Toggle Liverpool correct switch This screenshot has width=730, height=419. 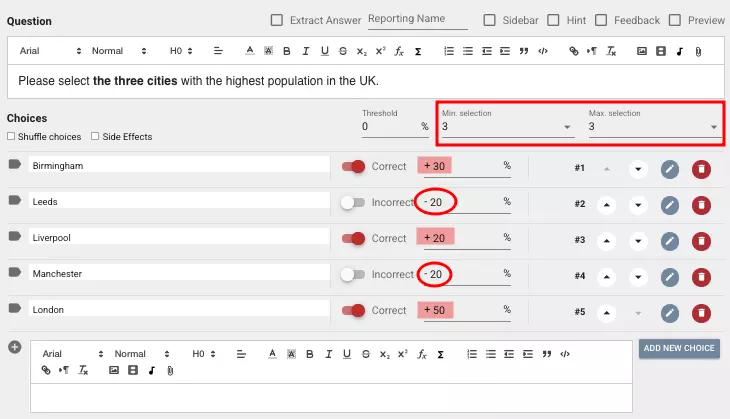click(353, 238)
